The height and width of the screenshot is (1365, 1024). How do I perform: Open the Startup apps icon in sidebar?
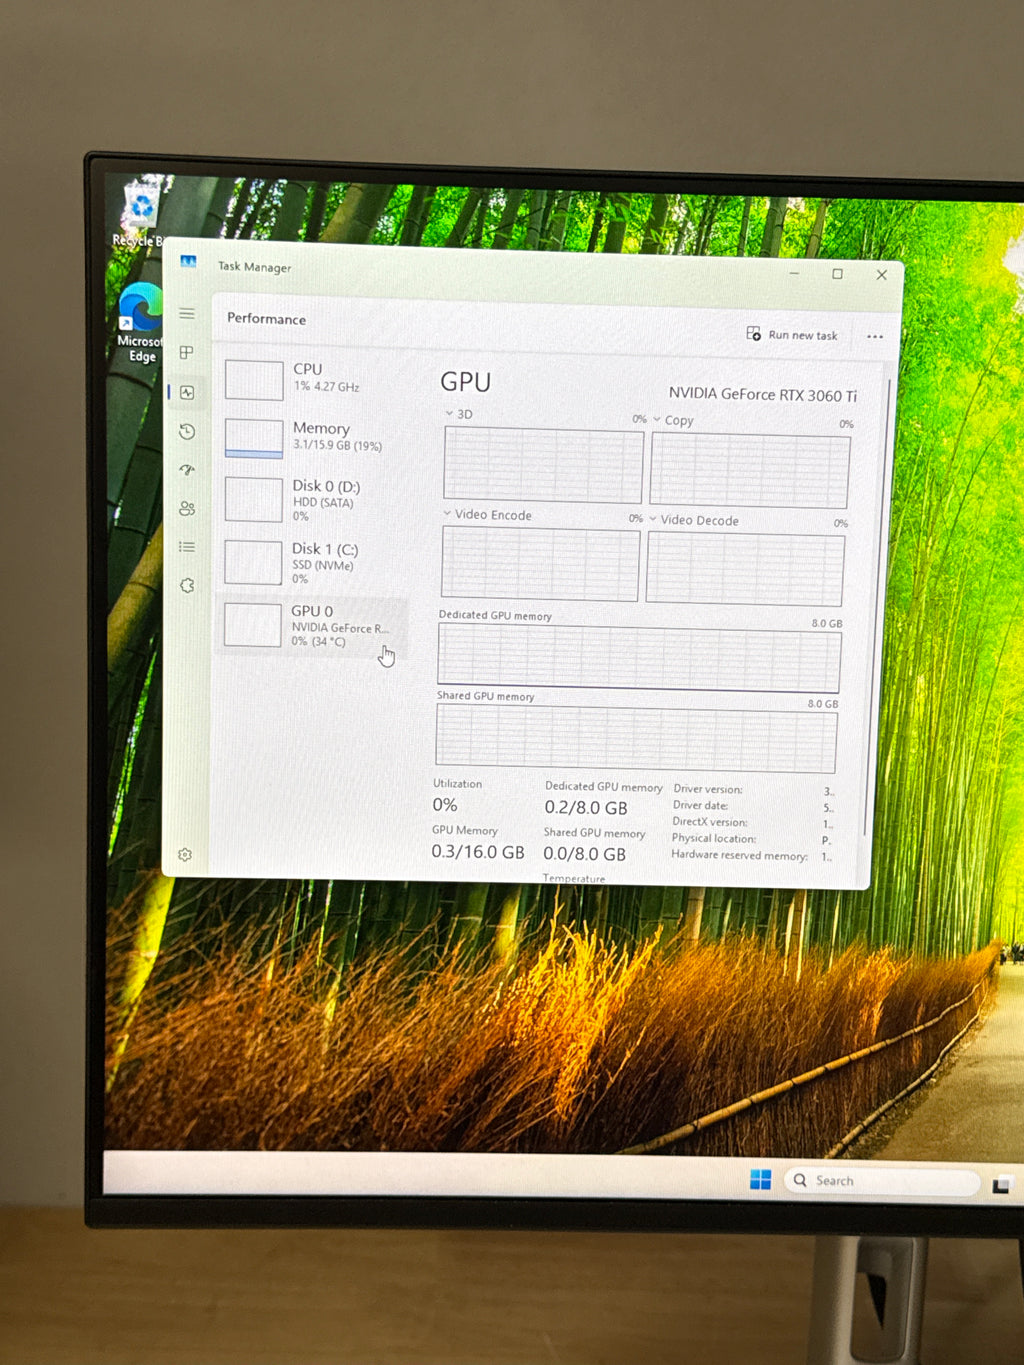(187, 469)
